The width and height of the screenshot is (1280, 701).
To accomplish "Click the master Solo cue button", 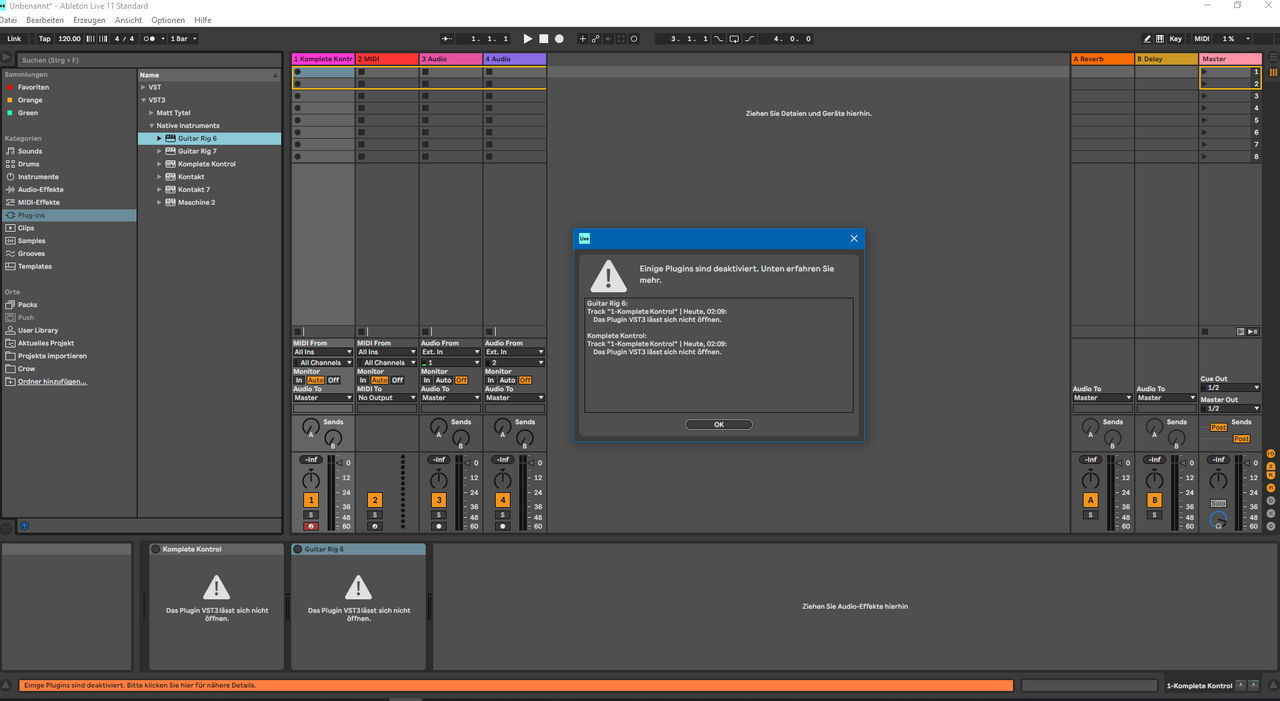I will (x=1218, y=503).
